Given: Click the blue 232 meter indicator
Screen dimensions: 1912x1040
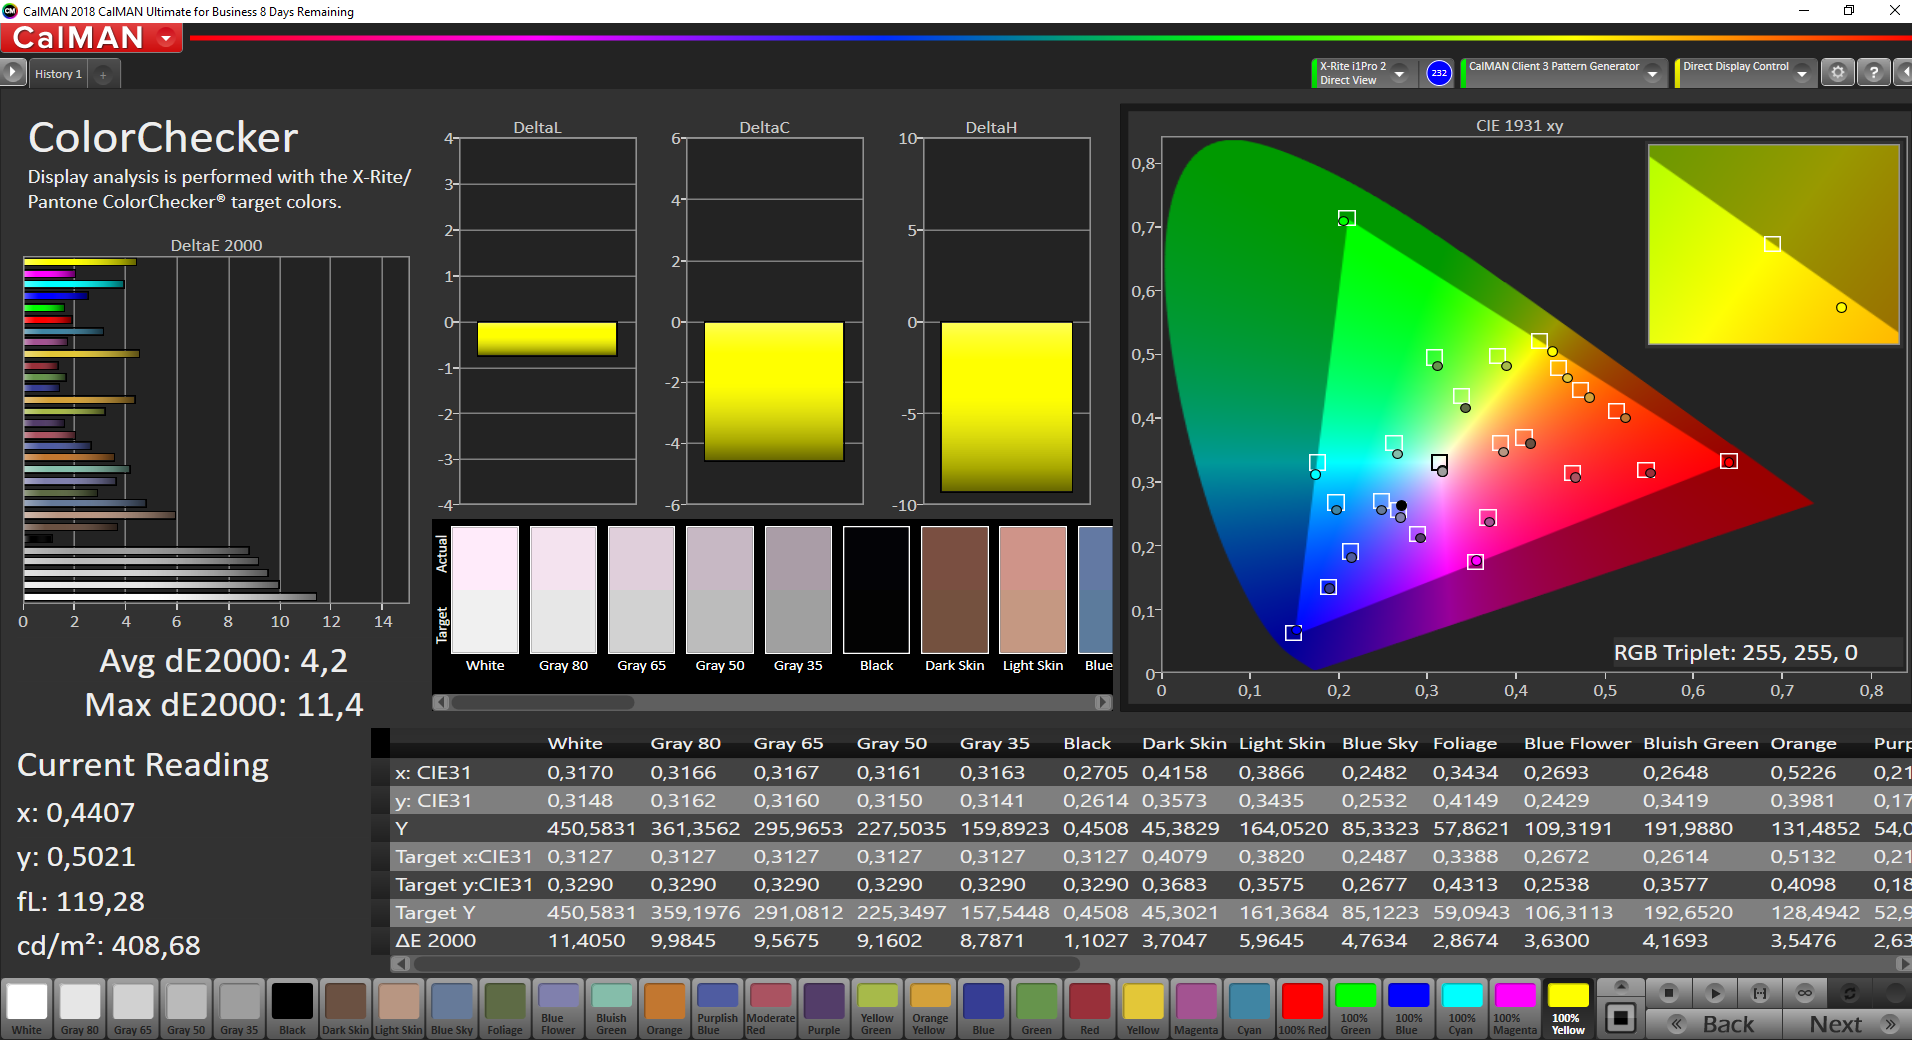Looking at the screenshot, I should pos(1438,73).
